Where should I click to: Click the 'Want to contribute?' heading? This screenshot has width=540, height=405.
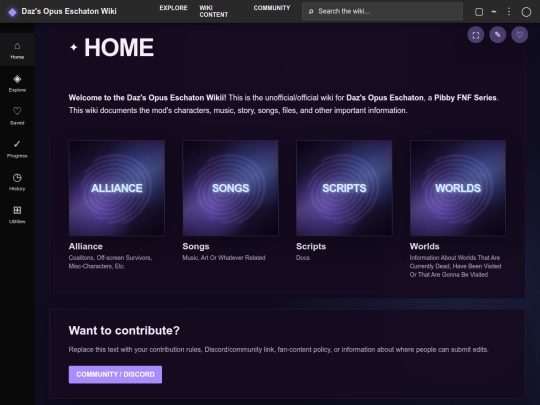(124, 331)
